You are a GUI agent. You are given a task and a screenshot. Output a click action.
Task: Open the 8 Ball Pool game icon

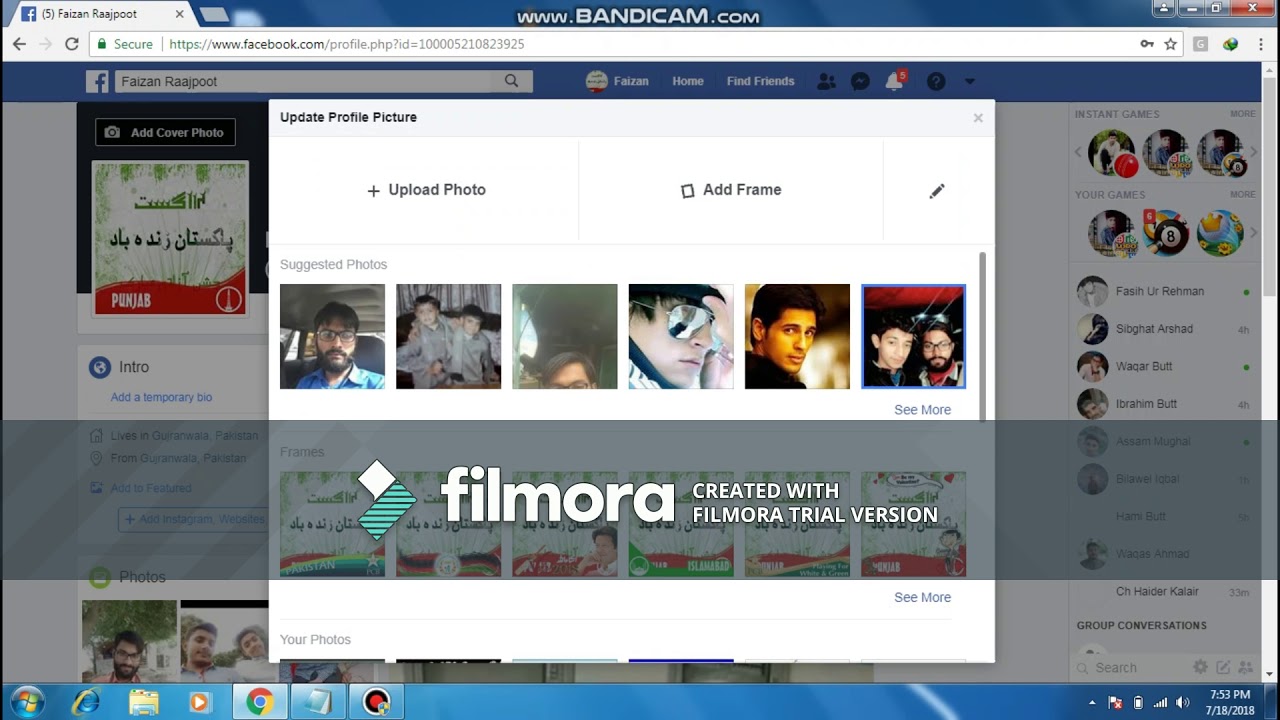1166,234
